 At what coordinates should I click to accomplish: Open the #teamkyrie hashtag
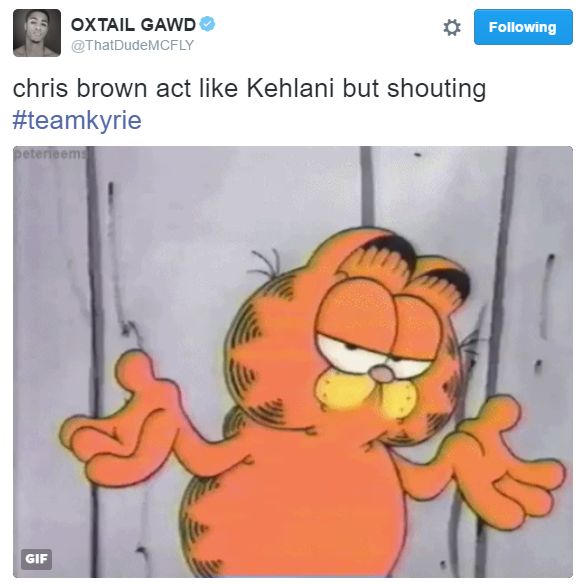point(77,120)
